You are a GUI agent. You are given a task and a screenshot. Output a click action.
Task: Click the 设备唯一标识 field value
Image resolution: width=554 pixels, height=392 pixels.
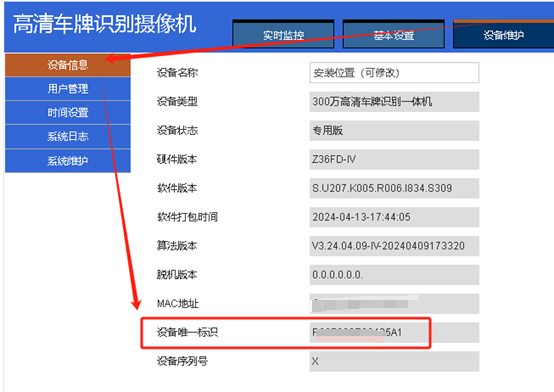point(394,332)
